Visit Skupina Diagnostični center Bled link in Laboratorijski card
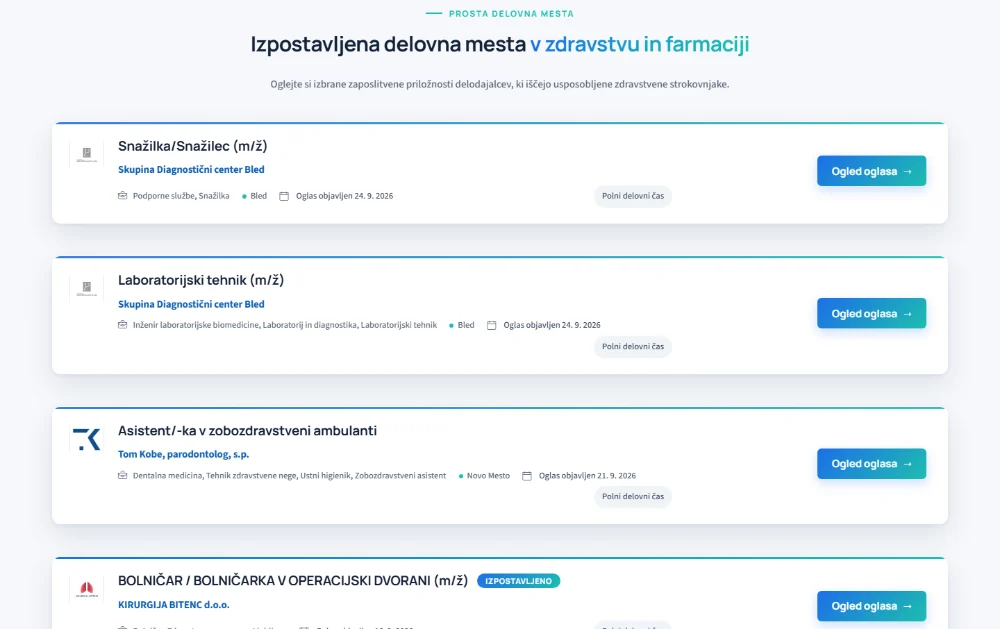This screenshot has height=629, width=1000. point(191,304)
